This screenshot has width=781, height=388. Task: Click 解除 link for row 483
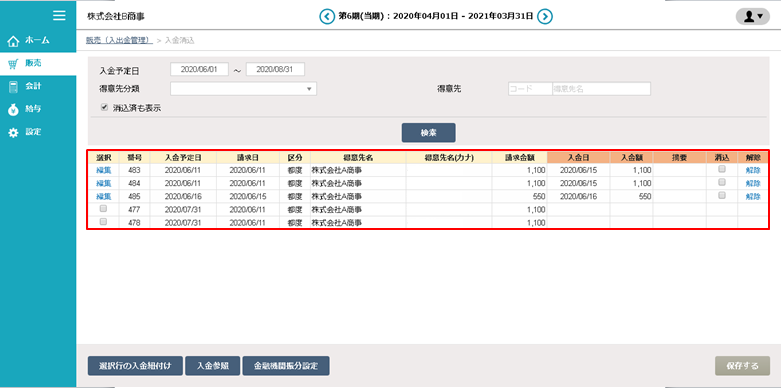pyautogui.click(x=753, y=170)
